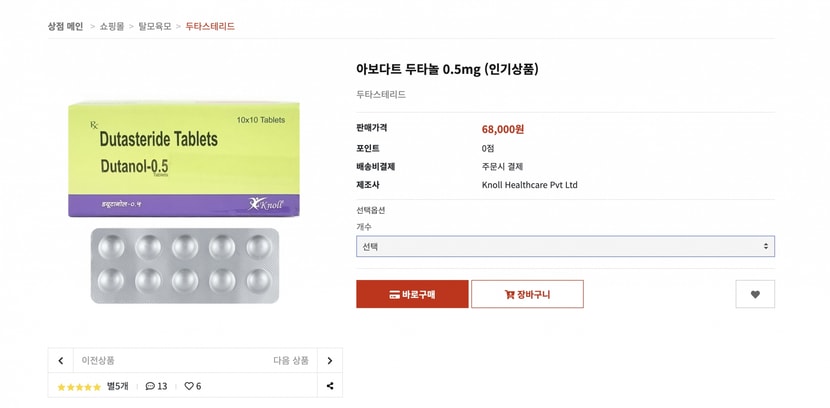This screenshot has height=408, width=830.
Task: Click the heart likes icon showing 6
Action: click(189, 386)
